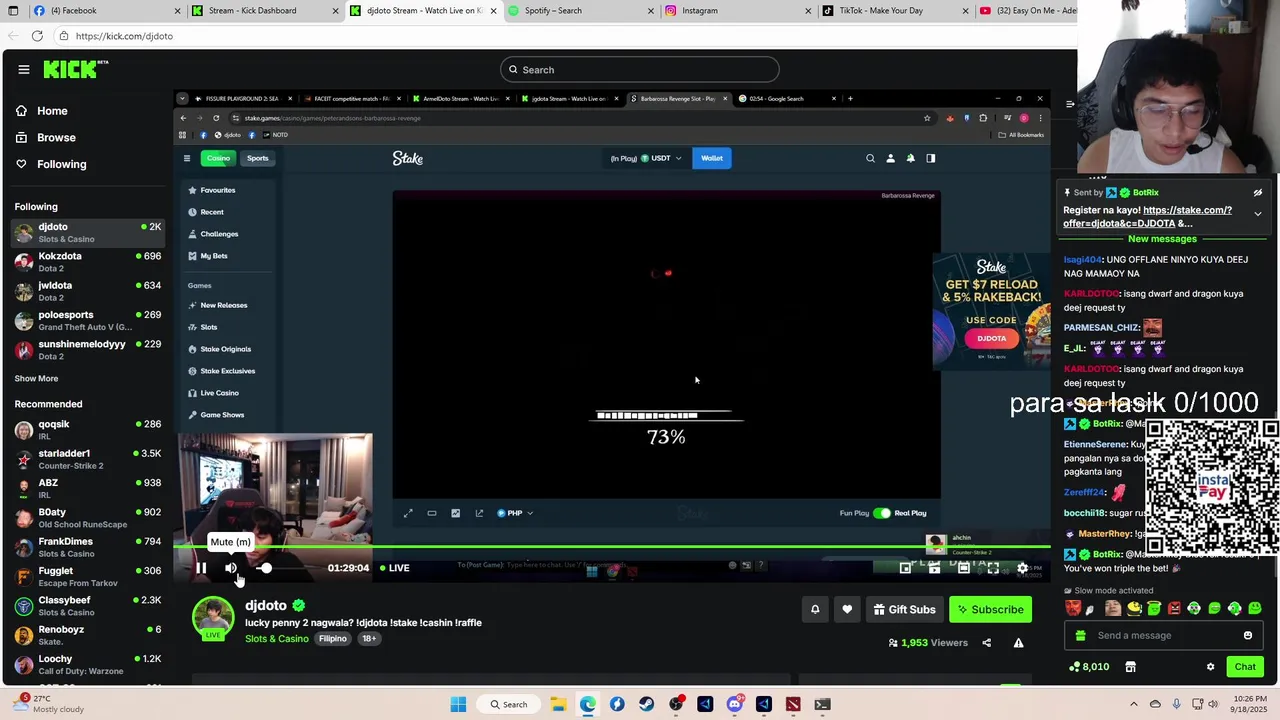
Task: Click the green Chat send button
Action: [x=1245, y=667]
